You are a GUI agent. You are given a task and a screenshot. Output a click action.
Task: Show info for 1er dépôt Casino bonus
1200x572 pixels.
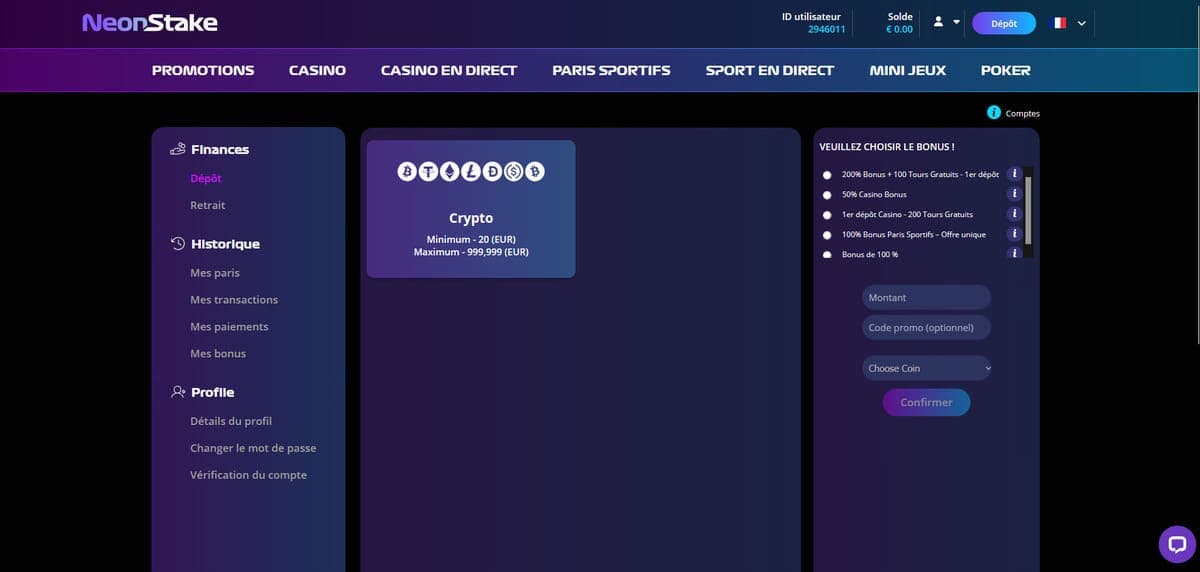pyautogui.click(x=1014, y=214)
